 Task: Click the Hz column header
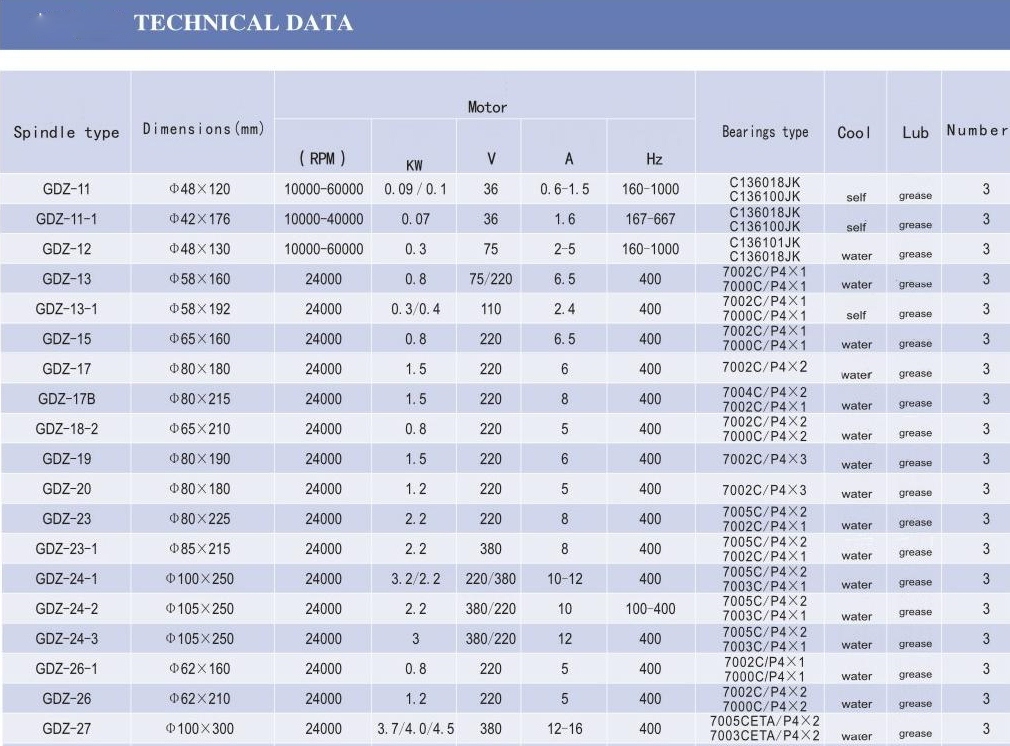tap(654, 158)
